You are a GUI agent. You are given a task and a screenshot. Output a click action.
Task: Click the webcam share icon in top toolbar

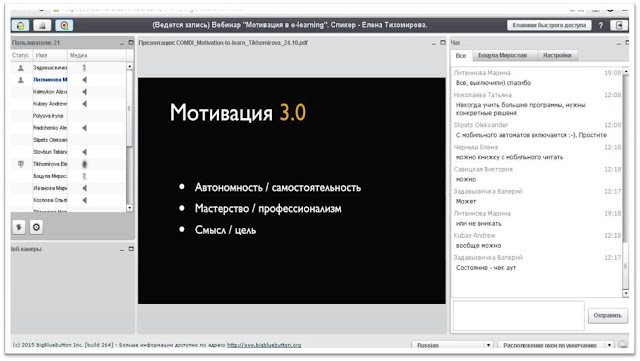click(42, 25)
